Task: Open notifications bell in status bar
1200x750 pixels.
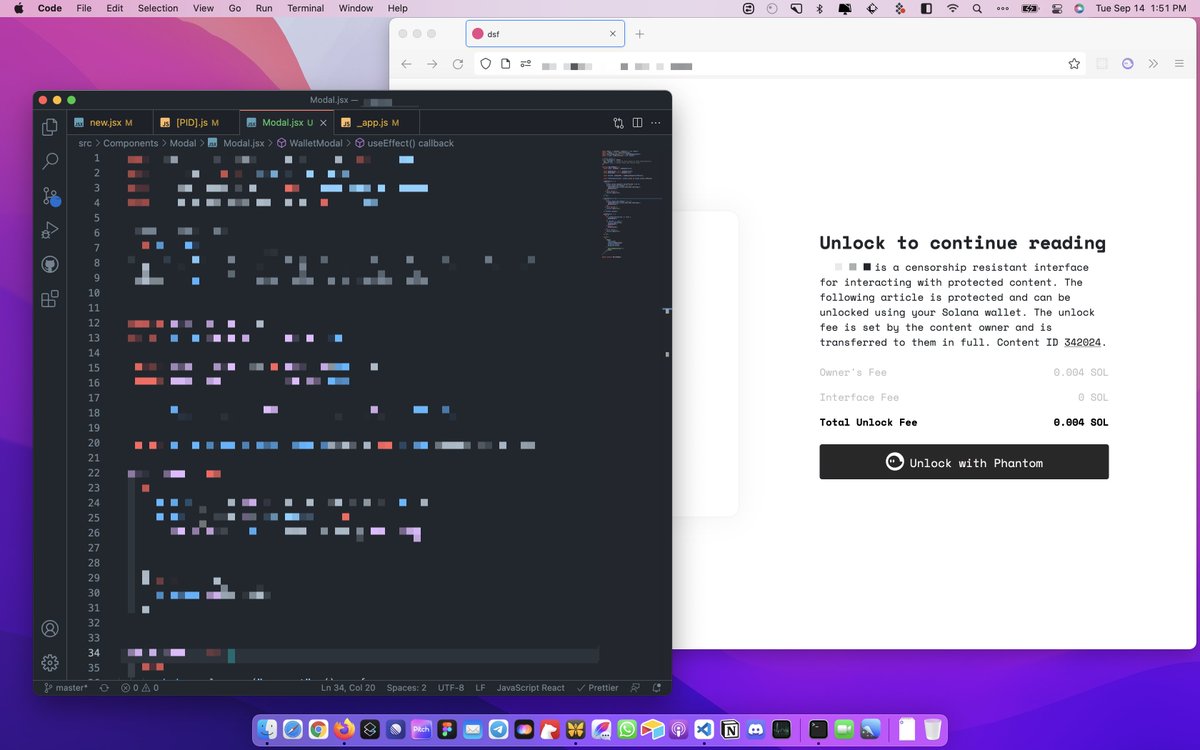Action: pyautogui.click(x=656, y=688)
